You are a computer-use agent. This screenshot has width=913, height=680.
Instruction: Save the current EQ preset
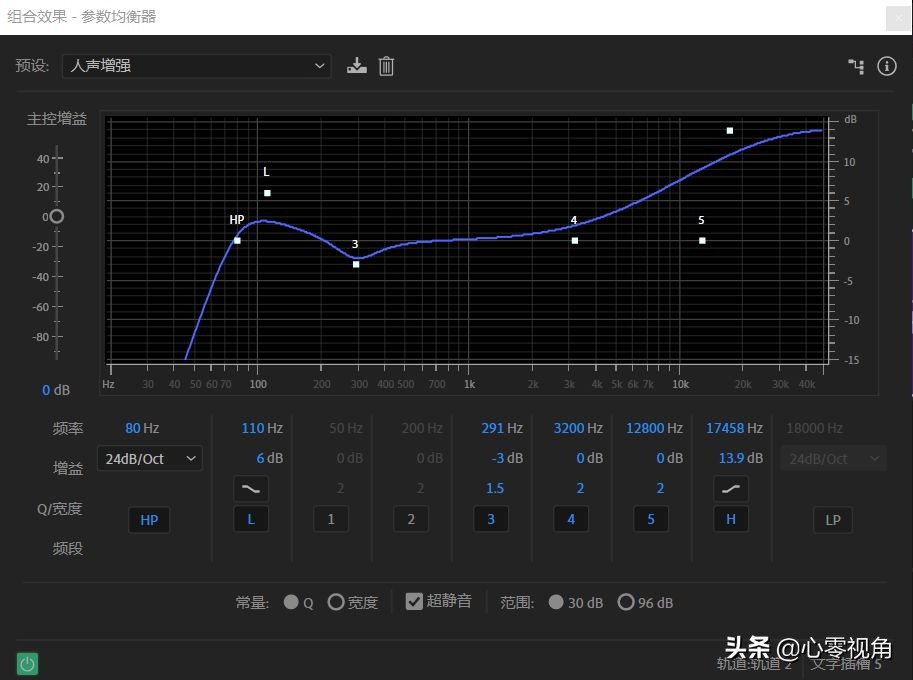coord(357,66)
